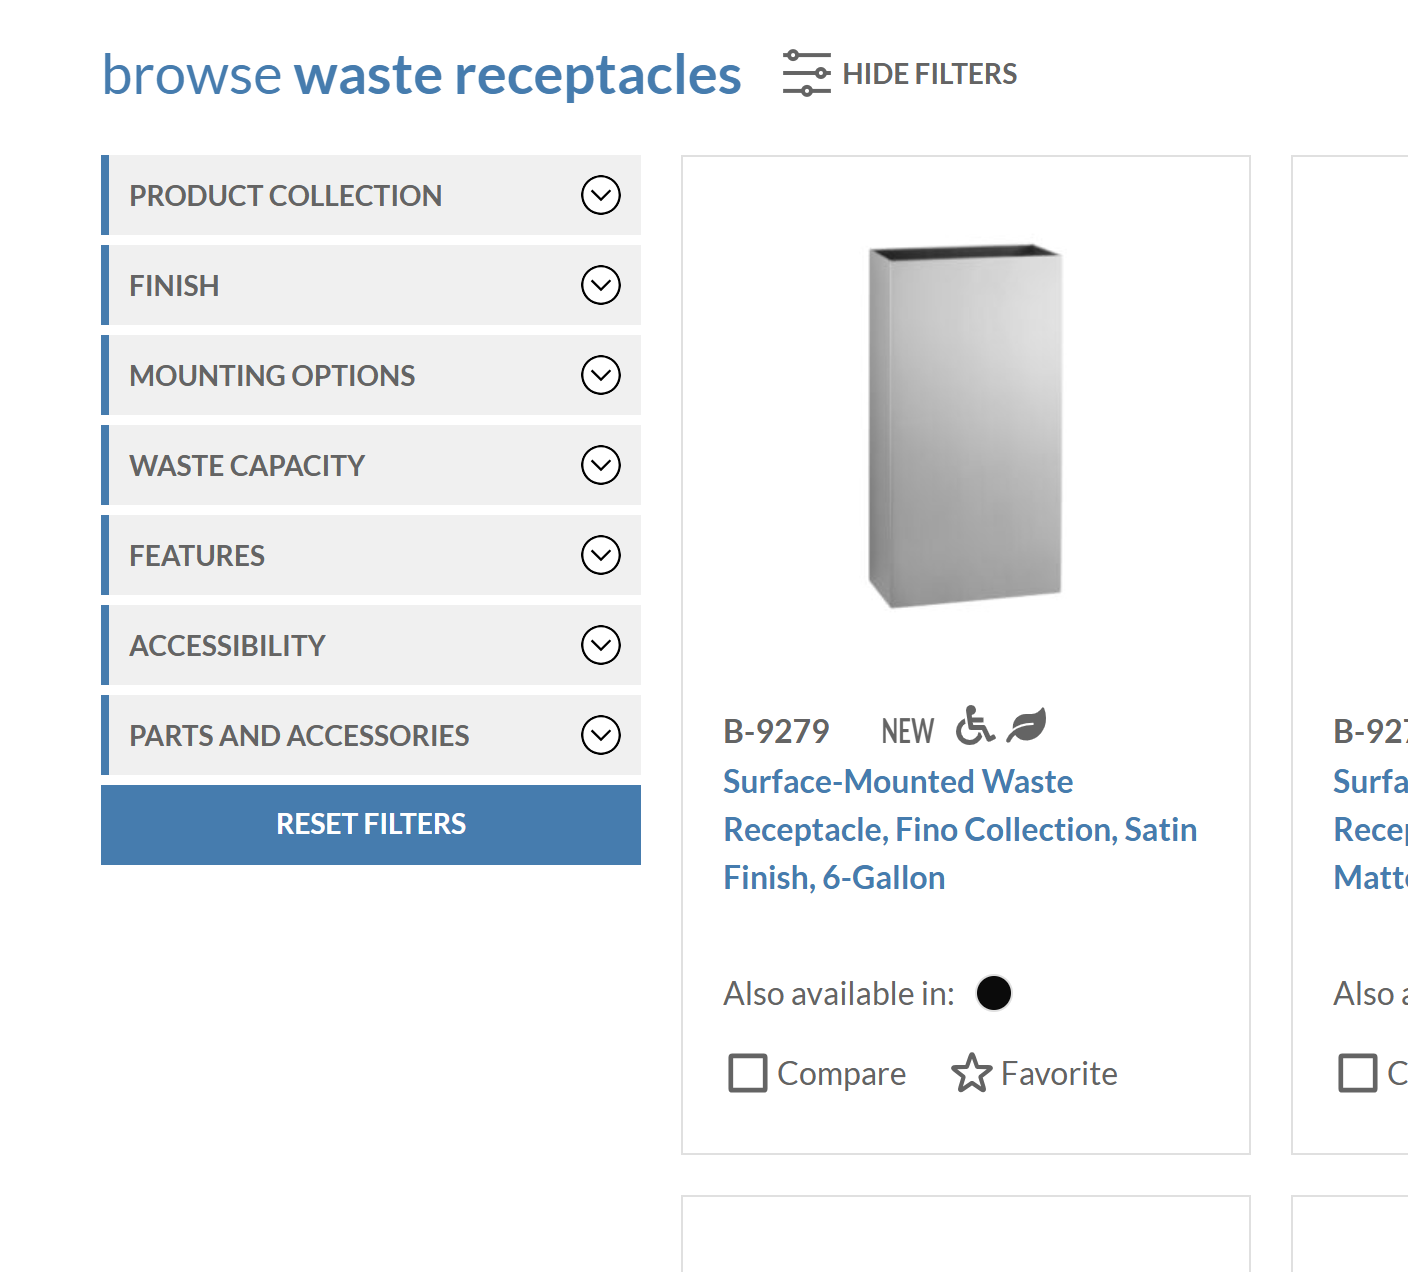Open the Waste Capacity filter dropdown
Image resolution: width=1408 pixels, height=1272 pixels.
(x=371, y=465)
